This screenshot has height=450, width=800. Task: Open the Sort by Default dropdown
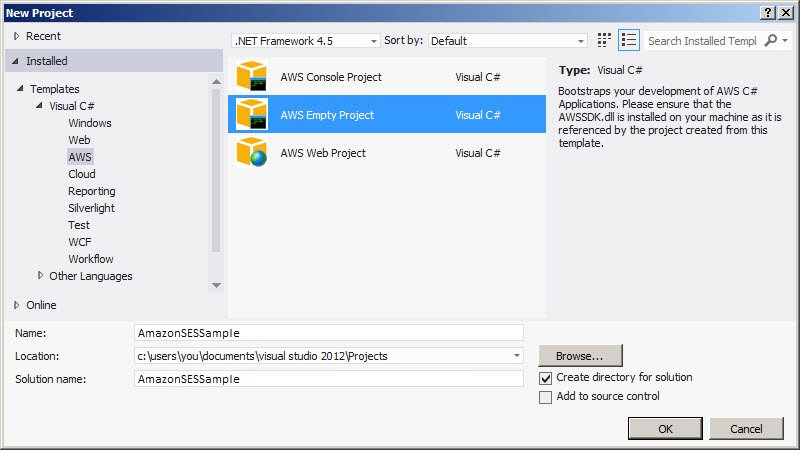click(x=507, y=41)
